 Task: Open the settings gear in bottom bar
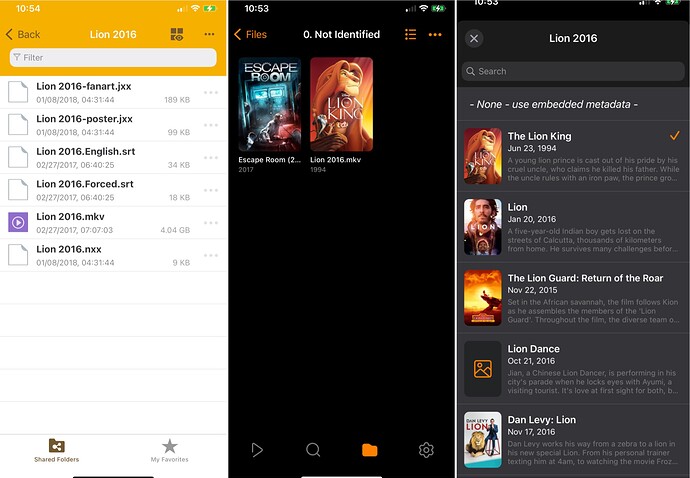pos(426,450)
